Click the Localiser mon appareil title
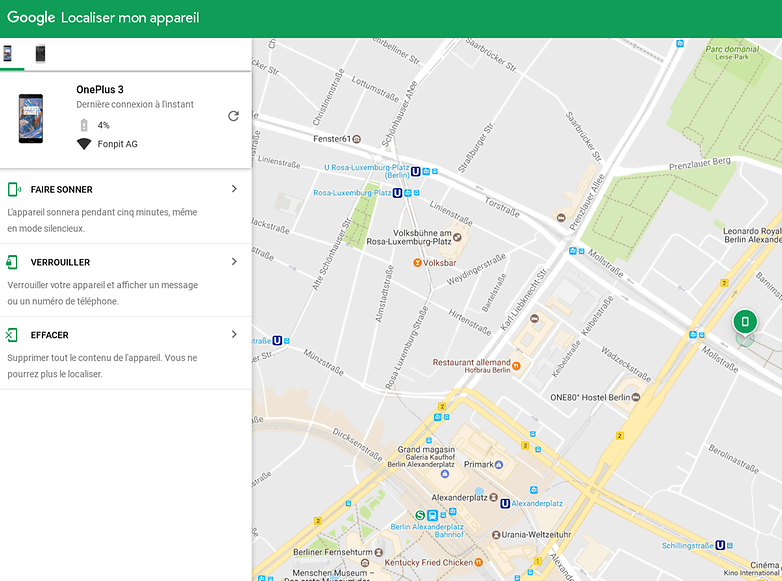 [130, 18]
